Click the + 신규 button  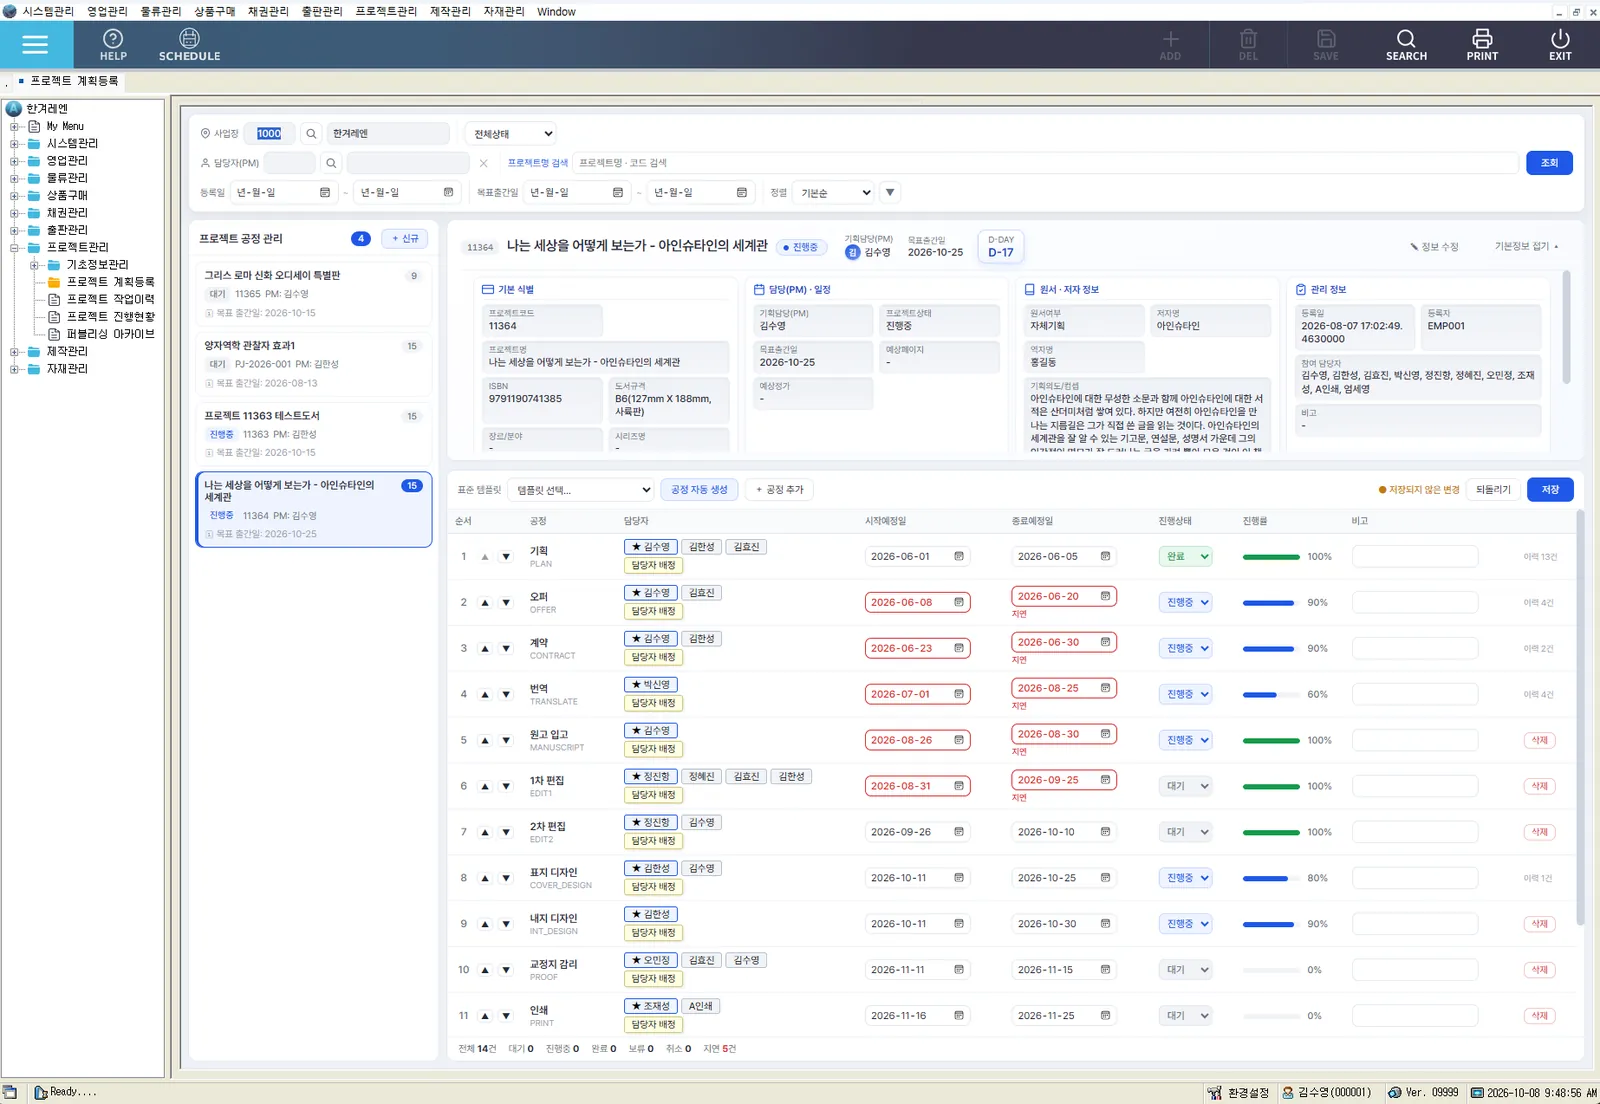tap(405, 239)
